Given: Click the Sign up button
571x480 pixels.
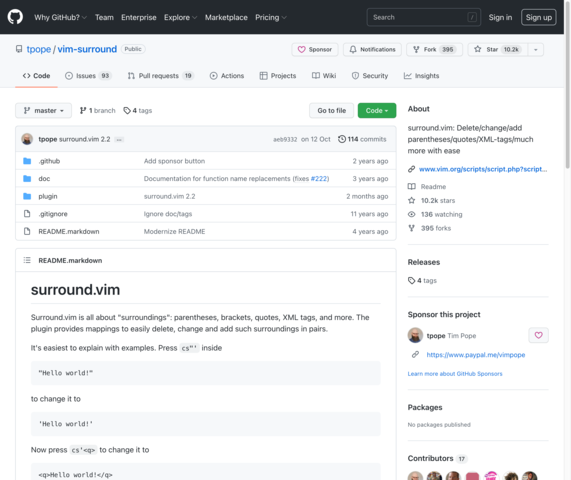Looking at the screenshot, I should tap(539, 17).
